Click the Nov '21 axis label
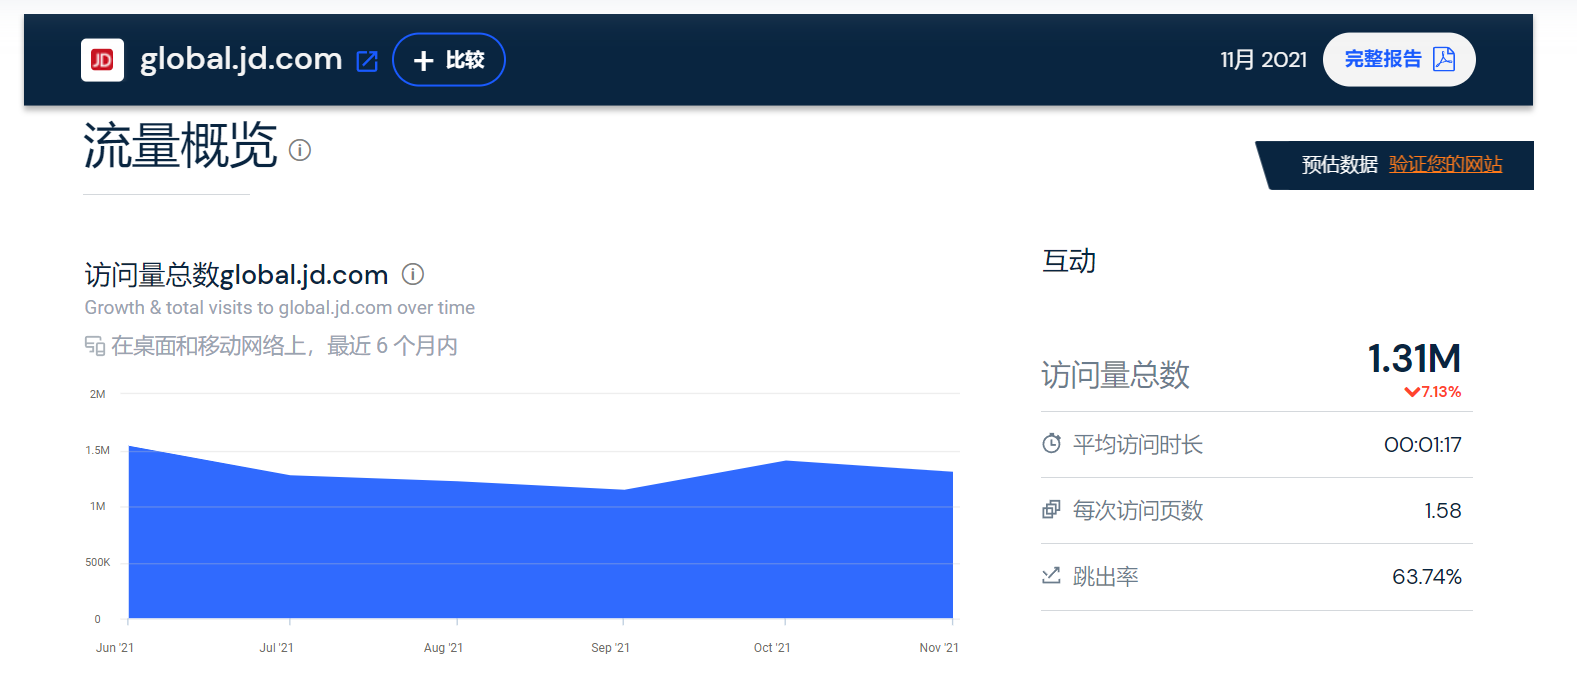 click(939, 648)
